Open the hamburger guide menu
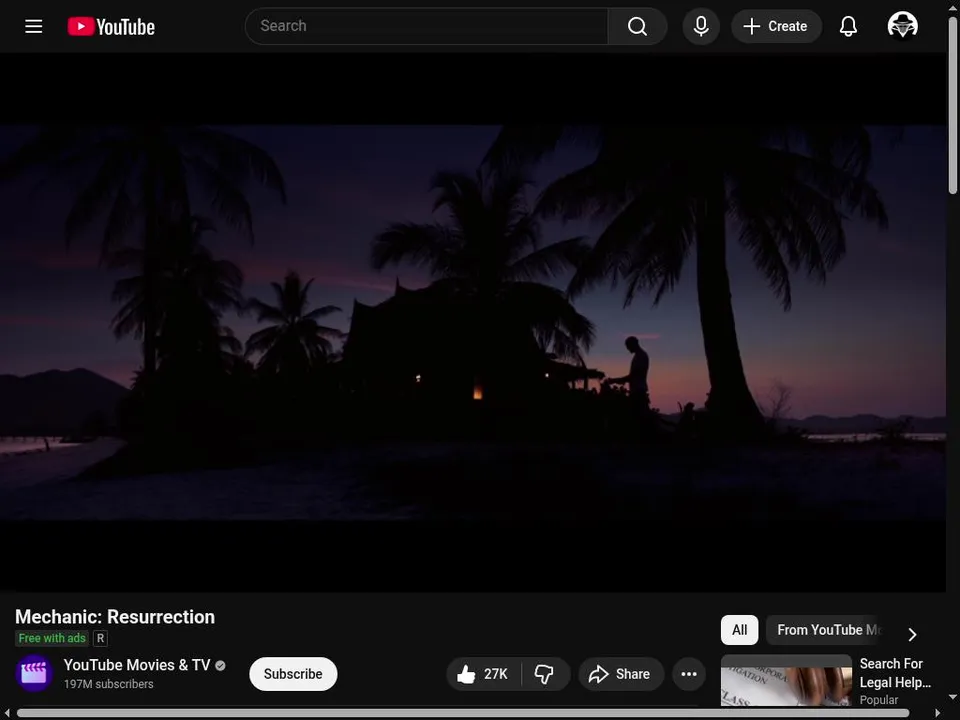 click(x=34, y=26)
